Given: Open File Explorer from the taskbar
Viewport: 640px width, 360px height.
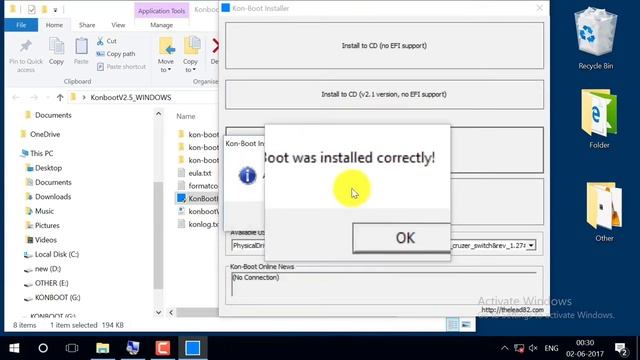Looking at the screenshot, I should (x=102, y=348).
